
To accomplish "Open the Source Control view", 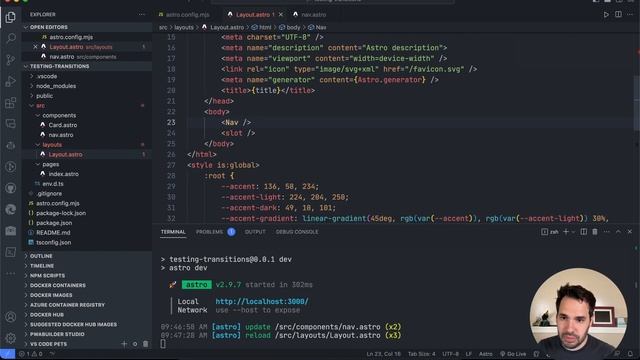I will tap(11, 60).
